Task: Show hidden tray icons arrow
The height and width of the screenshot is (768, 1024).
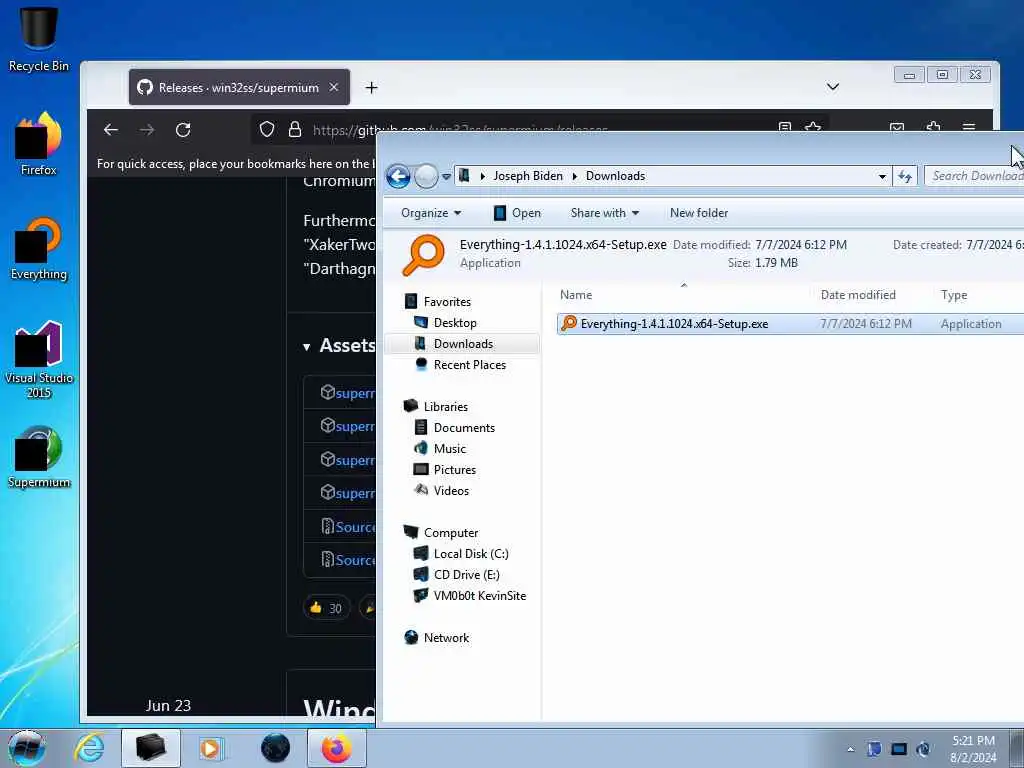Action: click(x=850, y=749)
